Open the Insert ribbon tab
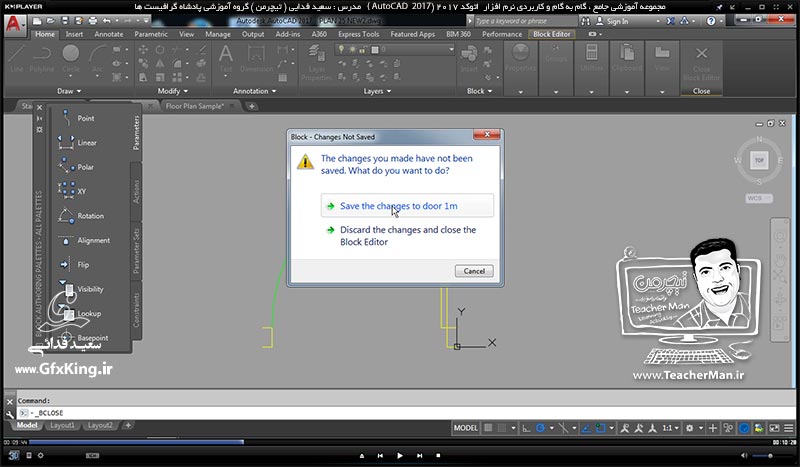 [74, 34]
